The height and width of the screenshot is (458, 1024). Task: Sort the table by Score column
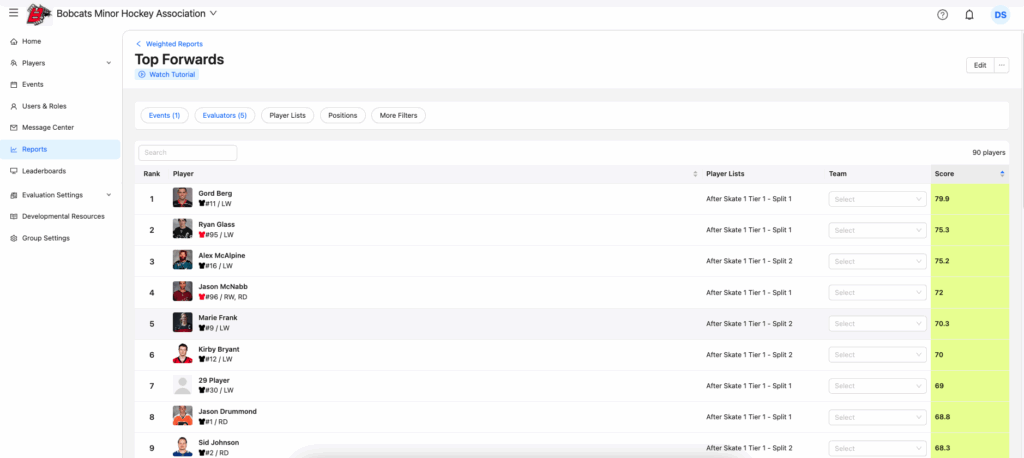pyautogui.click(x=1002, y=174)
